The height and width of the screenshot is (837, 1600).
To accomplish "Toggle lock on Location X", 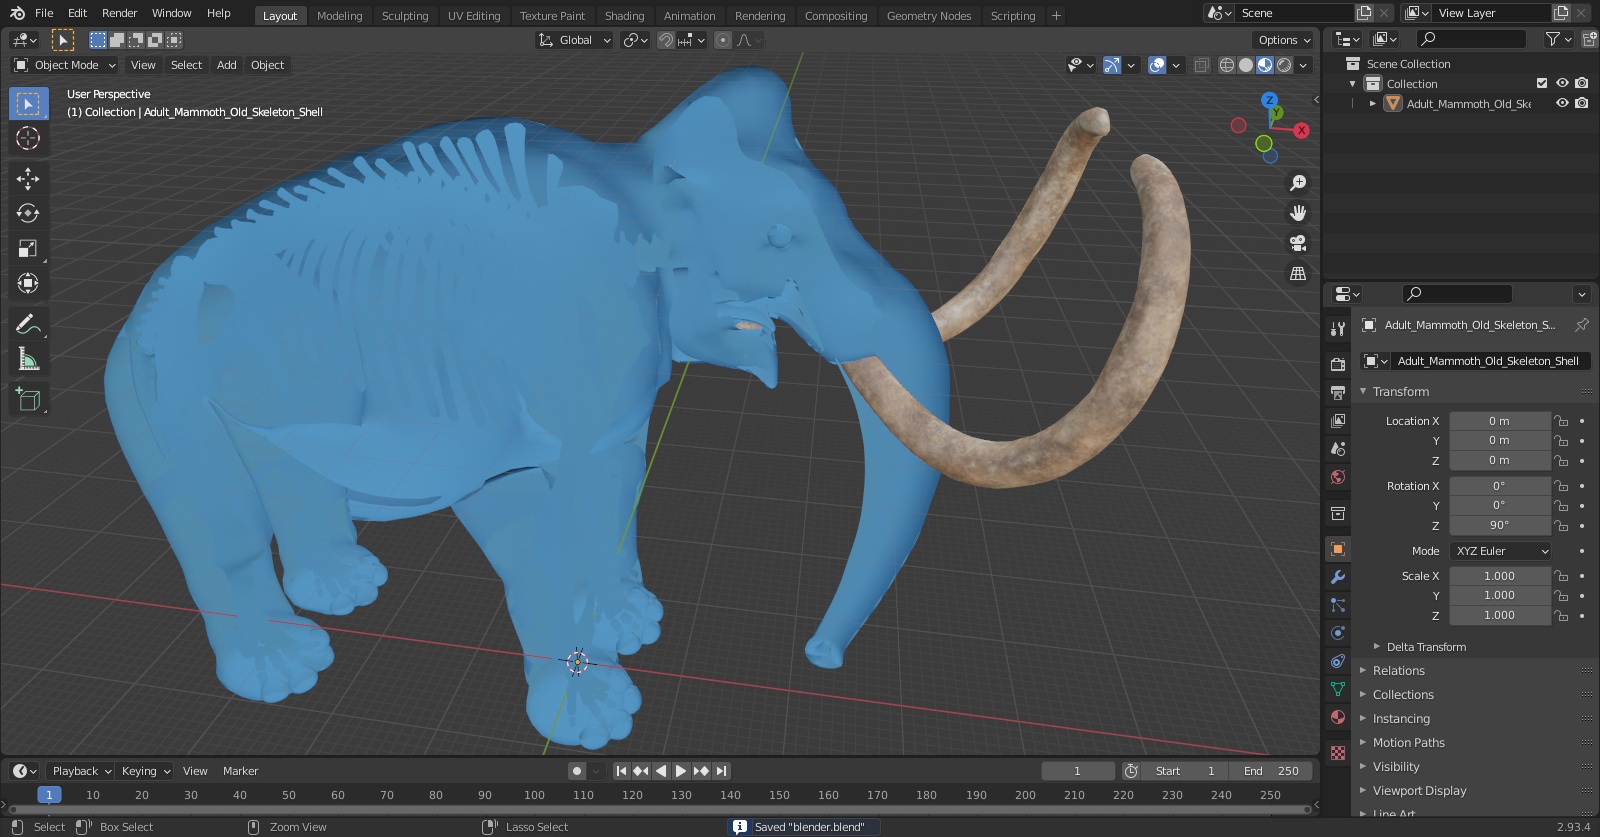I will click(1561, 421).
